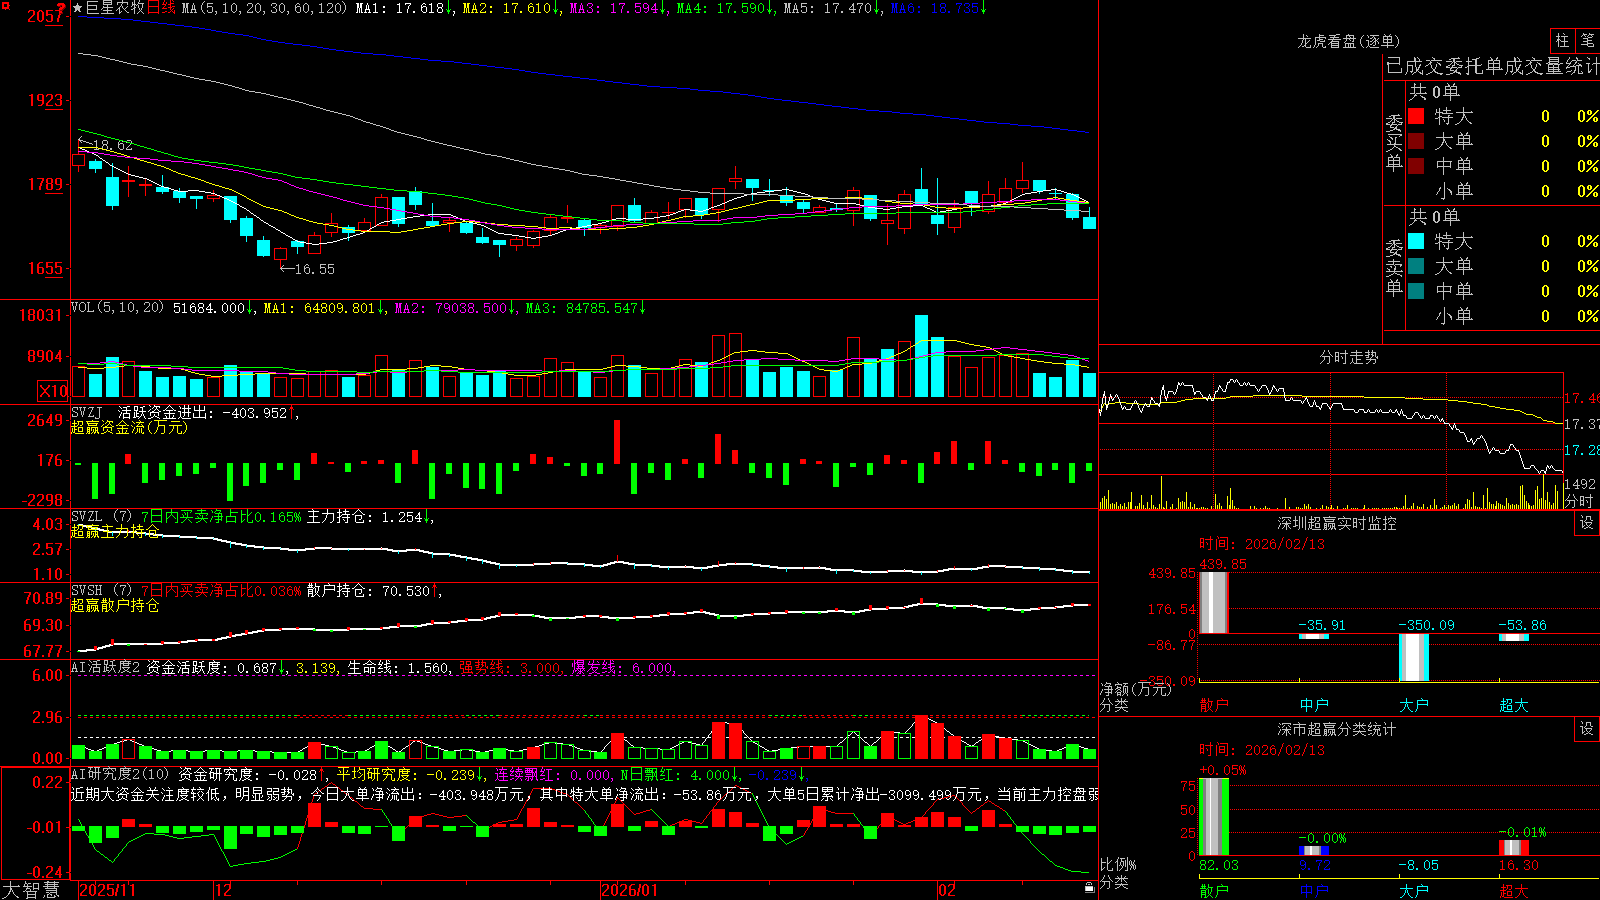Click the VOL(5,10,20) indicator label

point(118,308)
